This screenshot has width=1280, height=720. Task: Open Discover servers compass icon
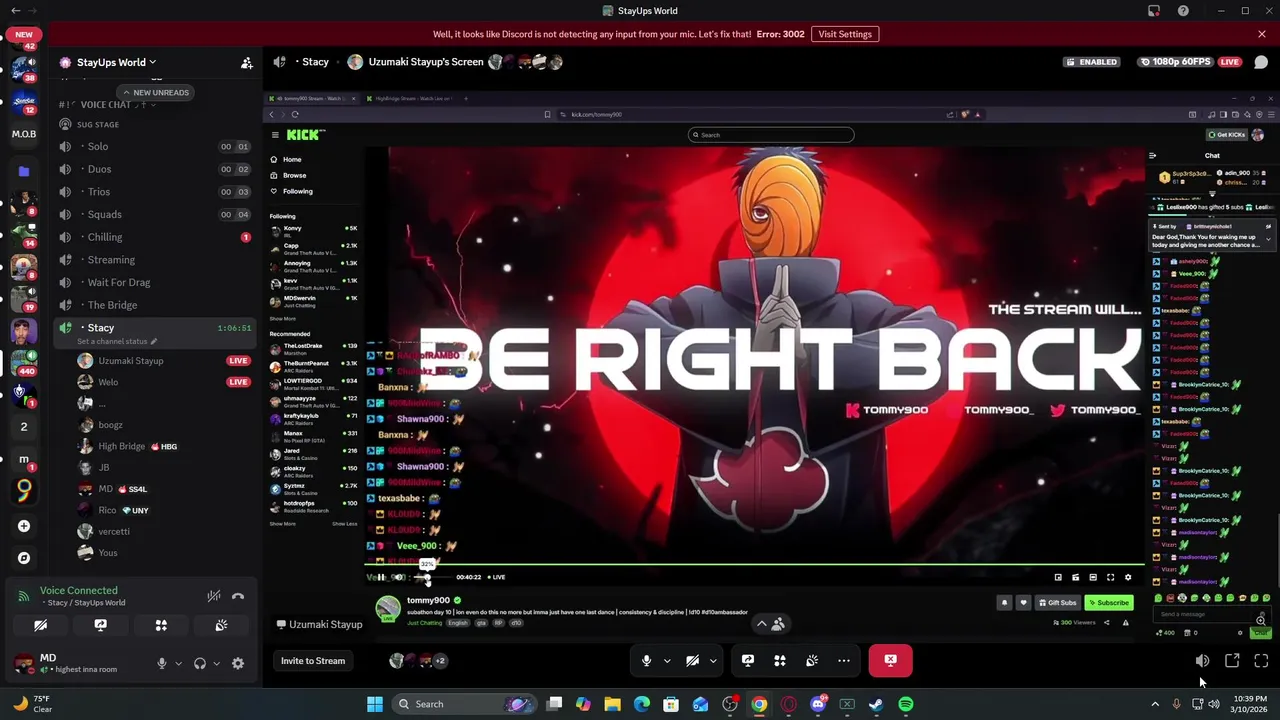24,558
